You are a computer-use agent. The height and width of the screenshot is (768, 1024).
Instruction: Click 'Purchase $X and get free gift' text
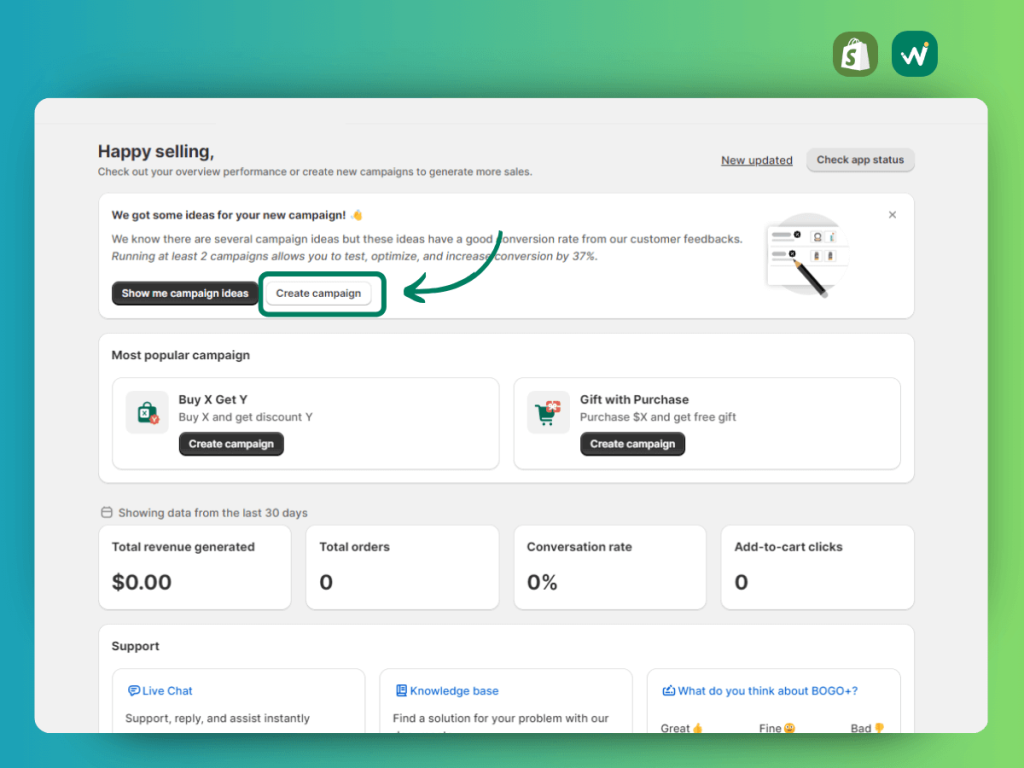tap(658, 417)
